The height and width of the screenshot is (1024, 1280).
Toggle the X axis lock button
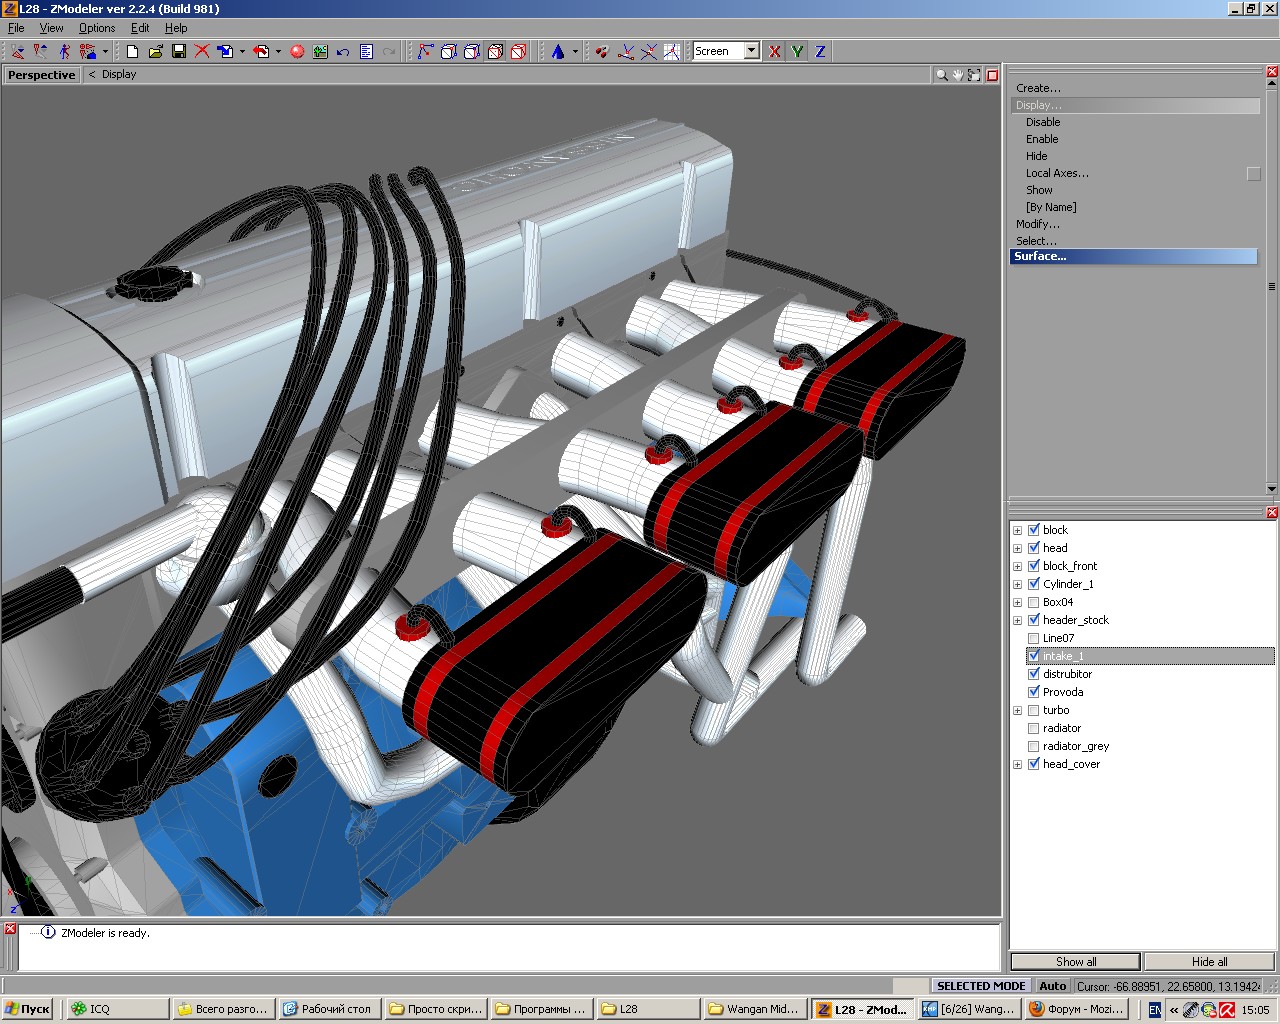(x=774, y=51)
